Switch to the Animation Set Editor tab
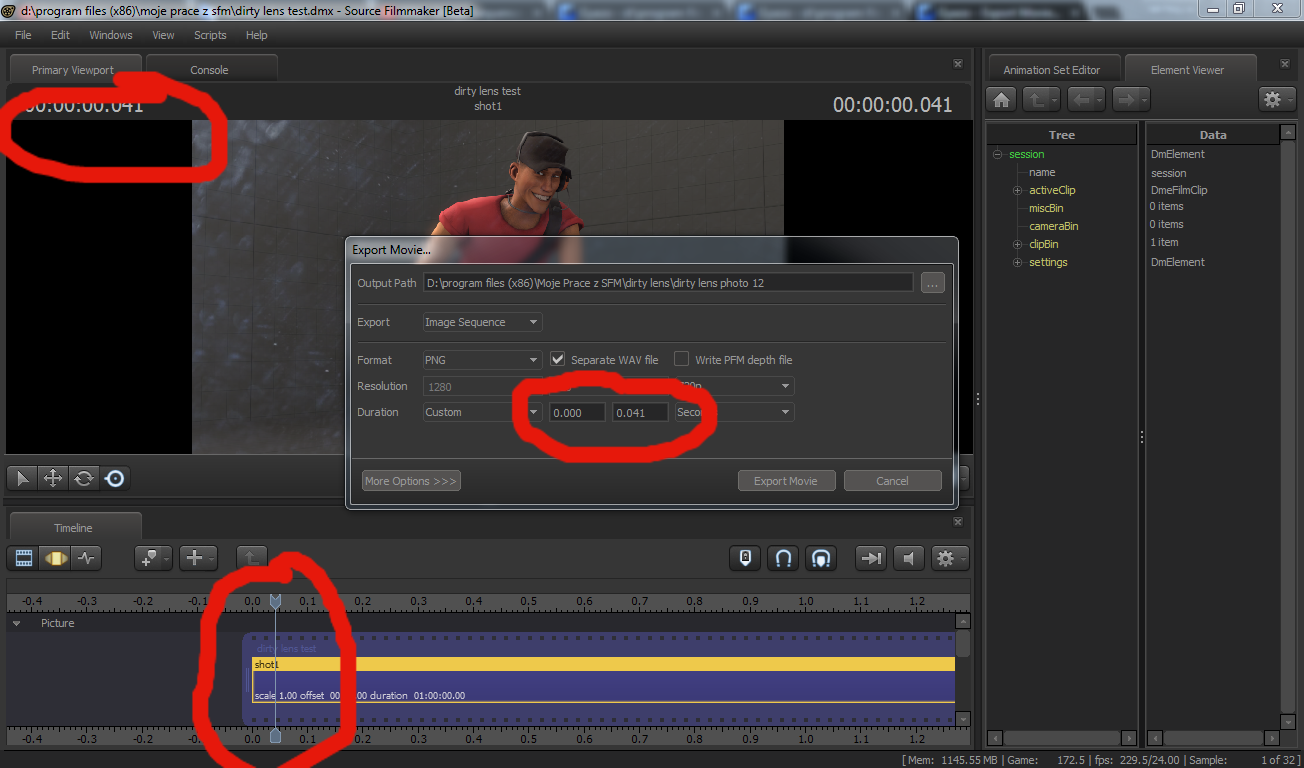Image resolution: width=1304 pixels, height=768 pixels. pos(1052,70)
